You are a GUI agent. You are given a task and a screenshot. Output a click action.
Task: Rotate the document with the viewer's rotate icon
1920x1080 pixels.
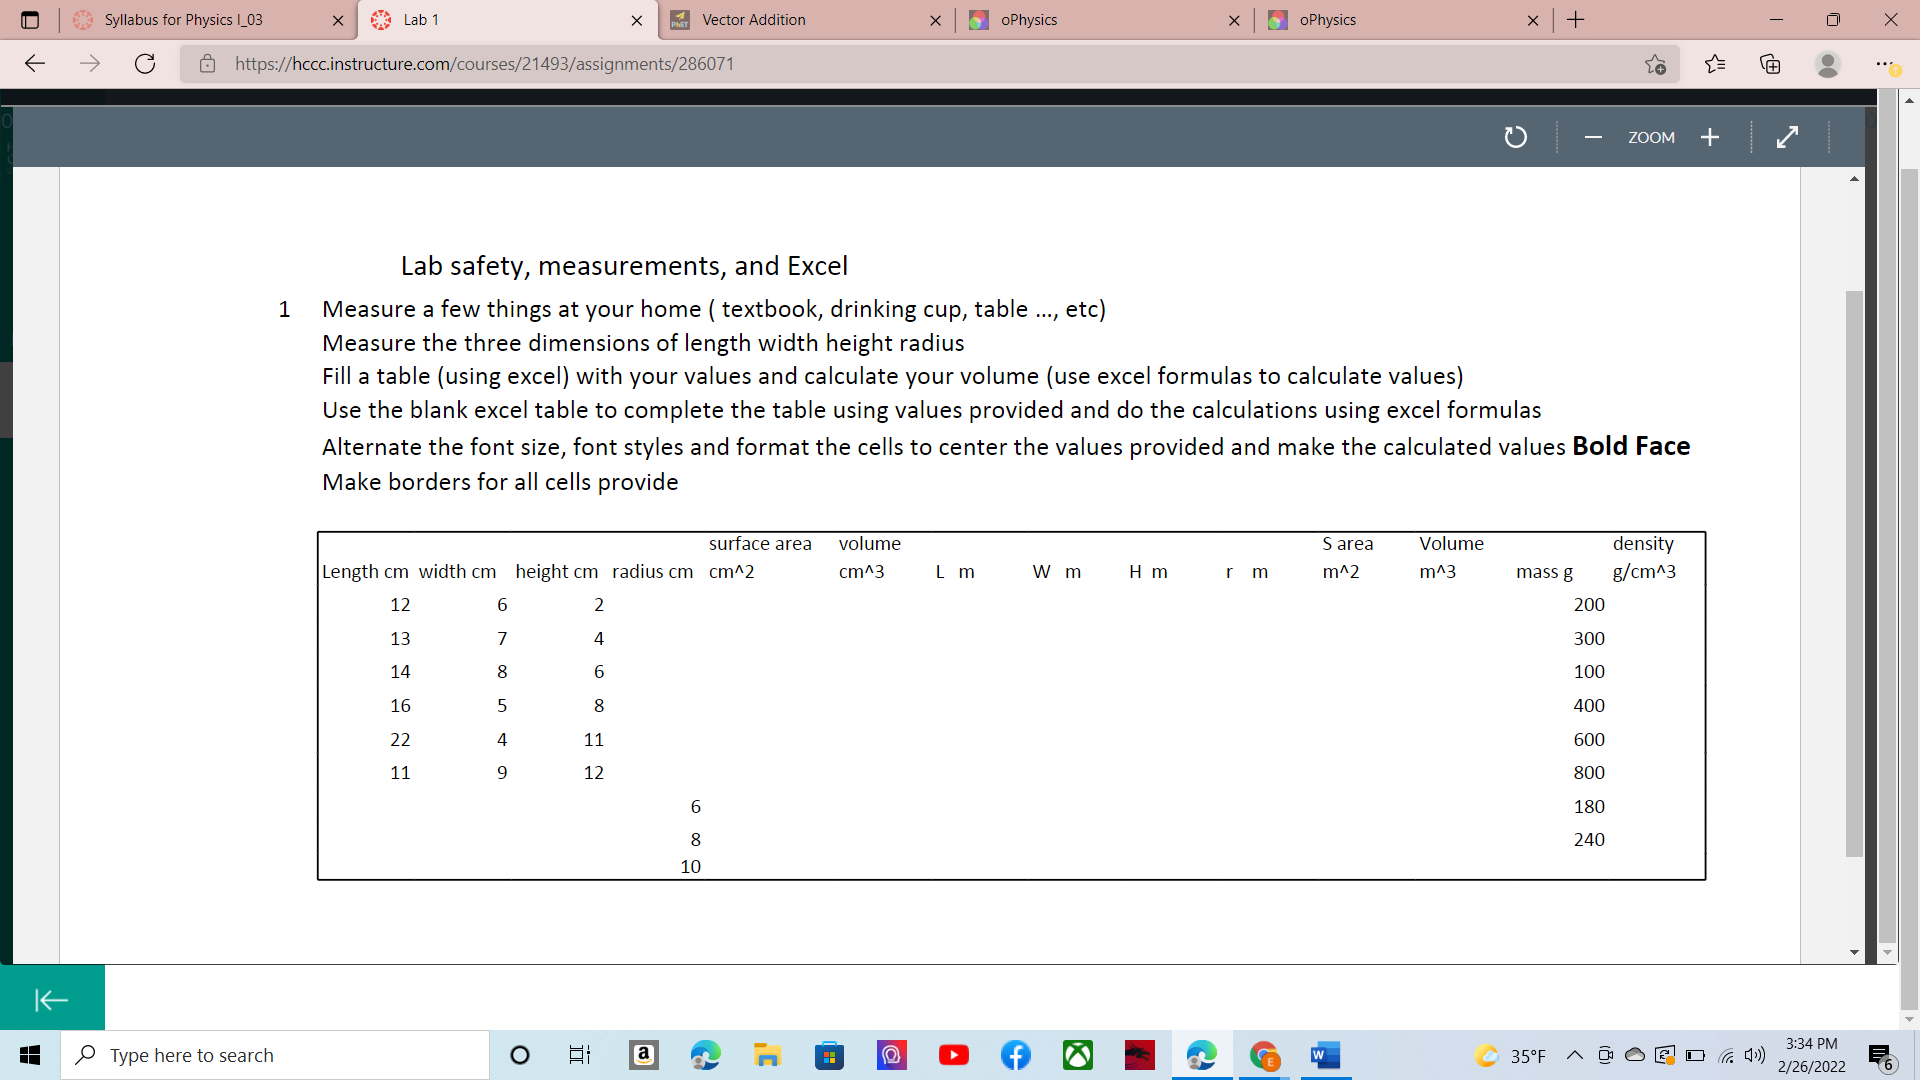pos(1516,137)
